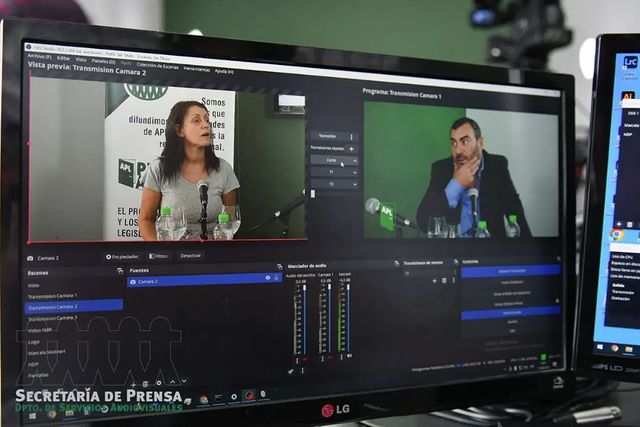Open the Editar menu
This screenshot has height=427, width=640.
point(63,58)
